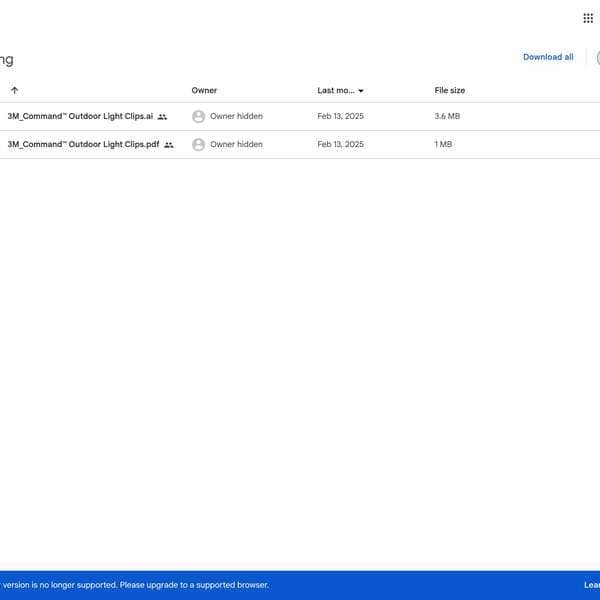Click the owner avatar in the .pdf row
Screen dimensions: 600x600
pyautogui.click(x=198, y=144)
